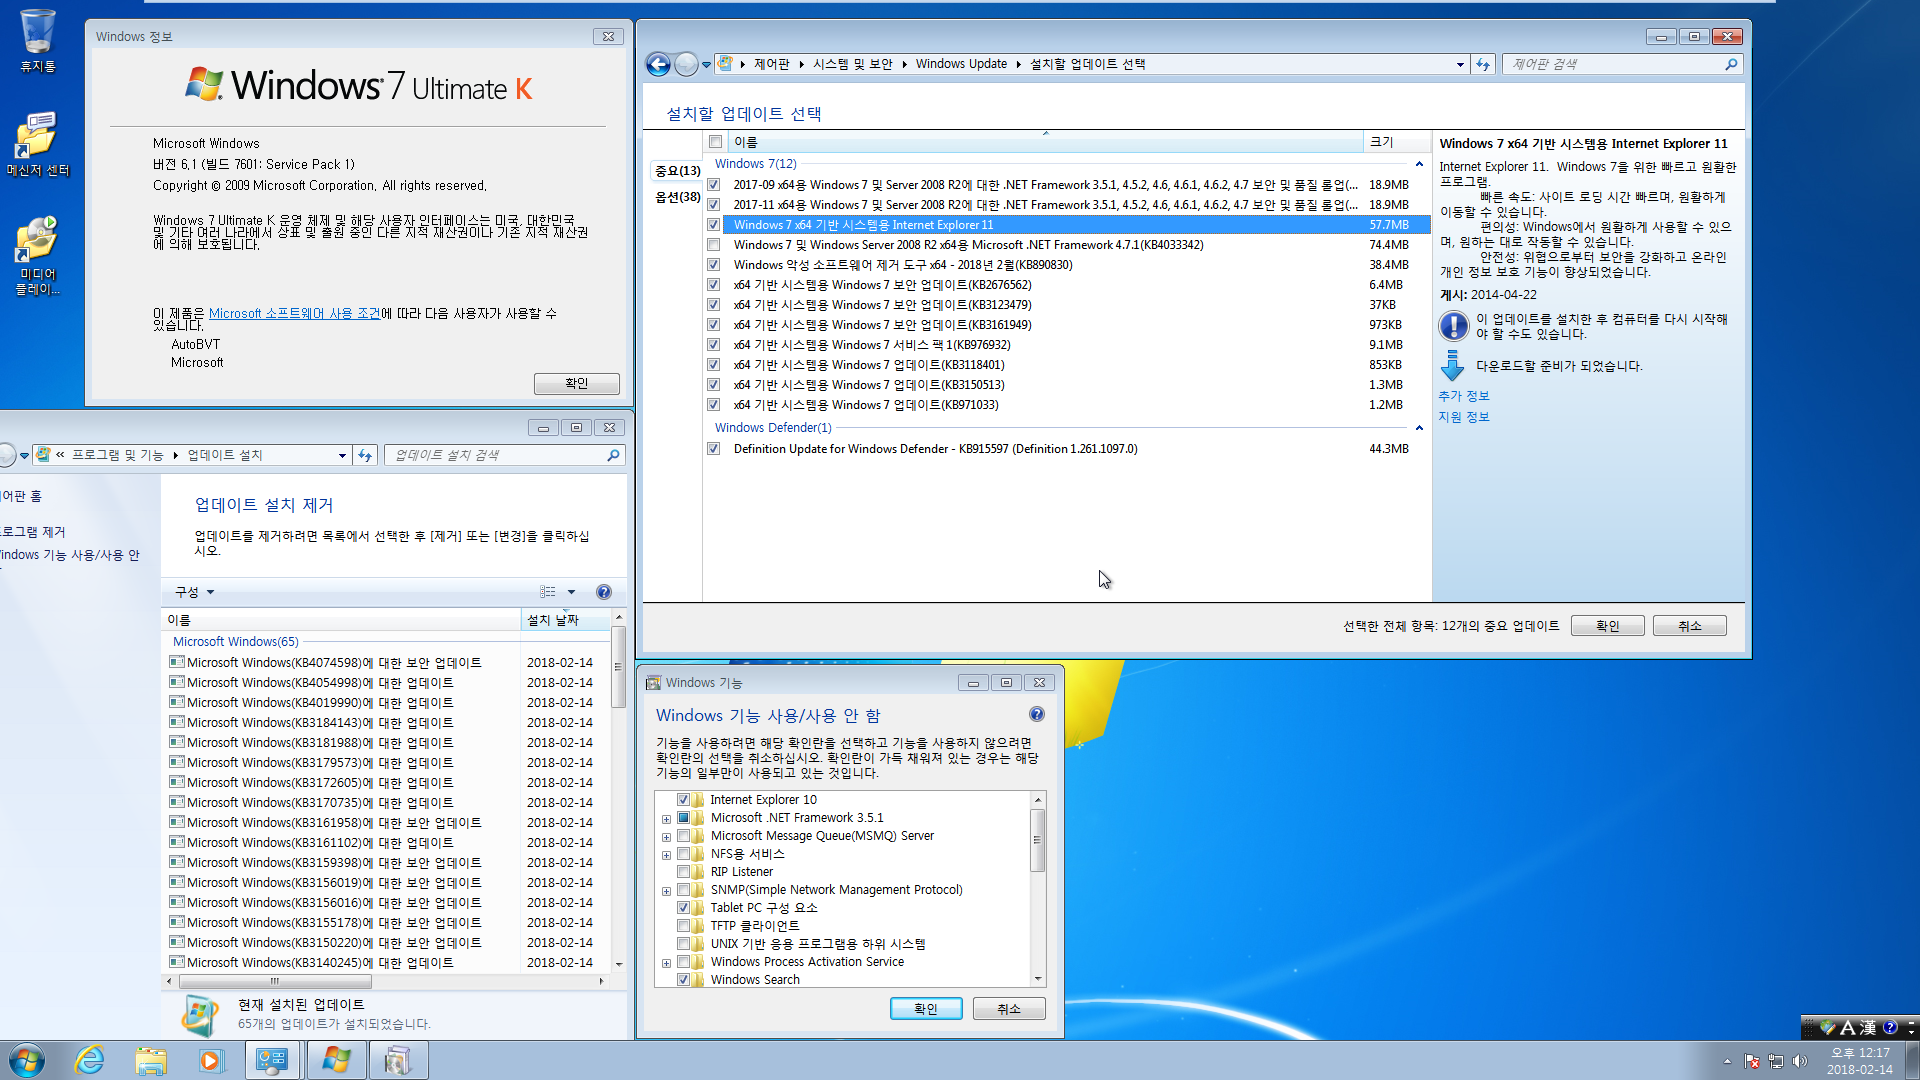
Task: Open Windows Explorer from taskbar
Action: click(151, 1060)
